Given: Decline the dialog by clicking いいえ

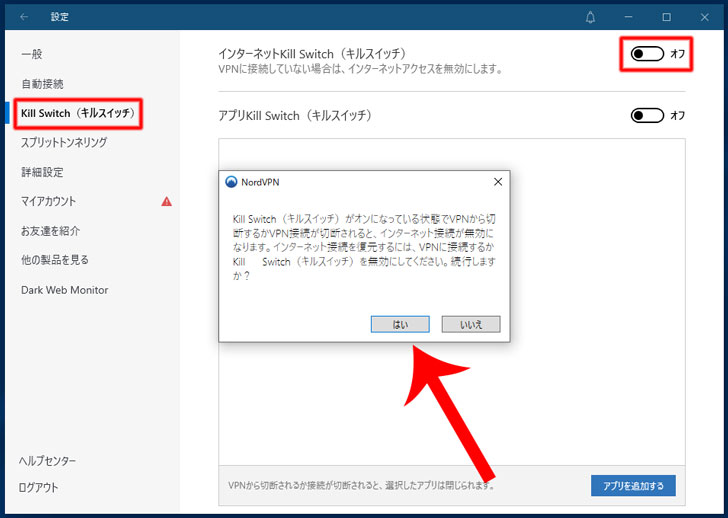Looking at the screenshot, I should pyautogui.click(x=471, y=324).
